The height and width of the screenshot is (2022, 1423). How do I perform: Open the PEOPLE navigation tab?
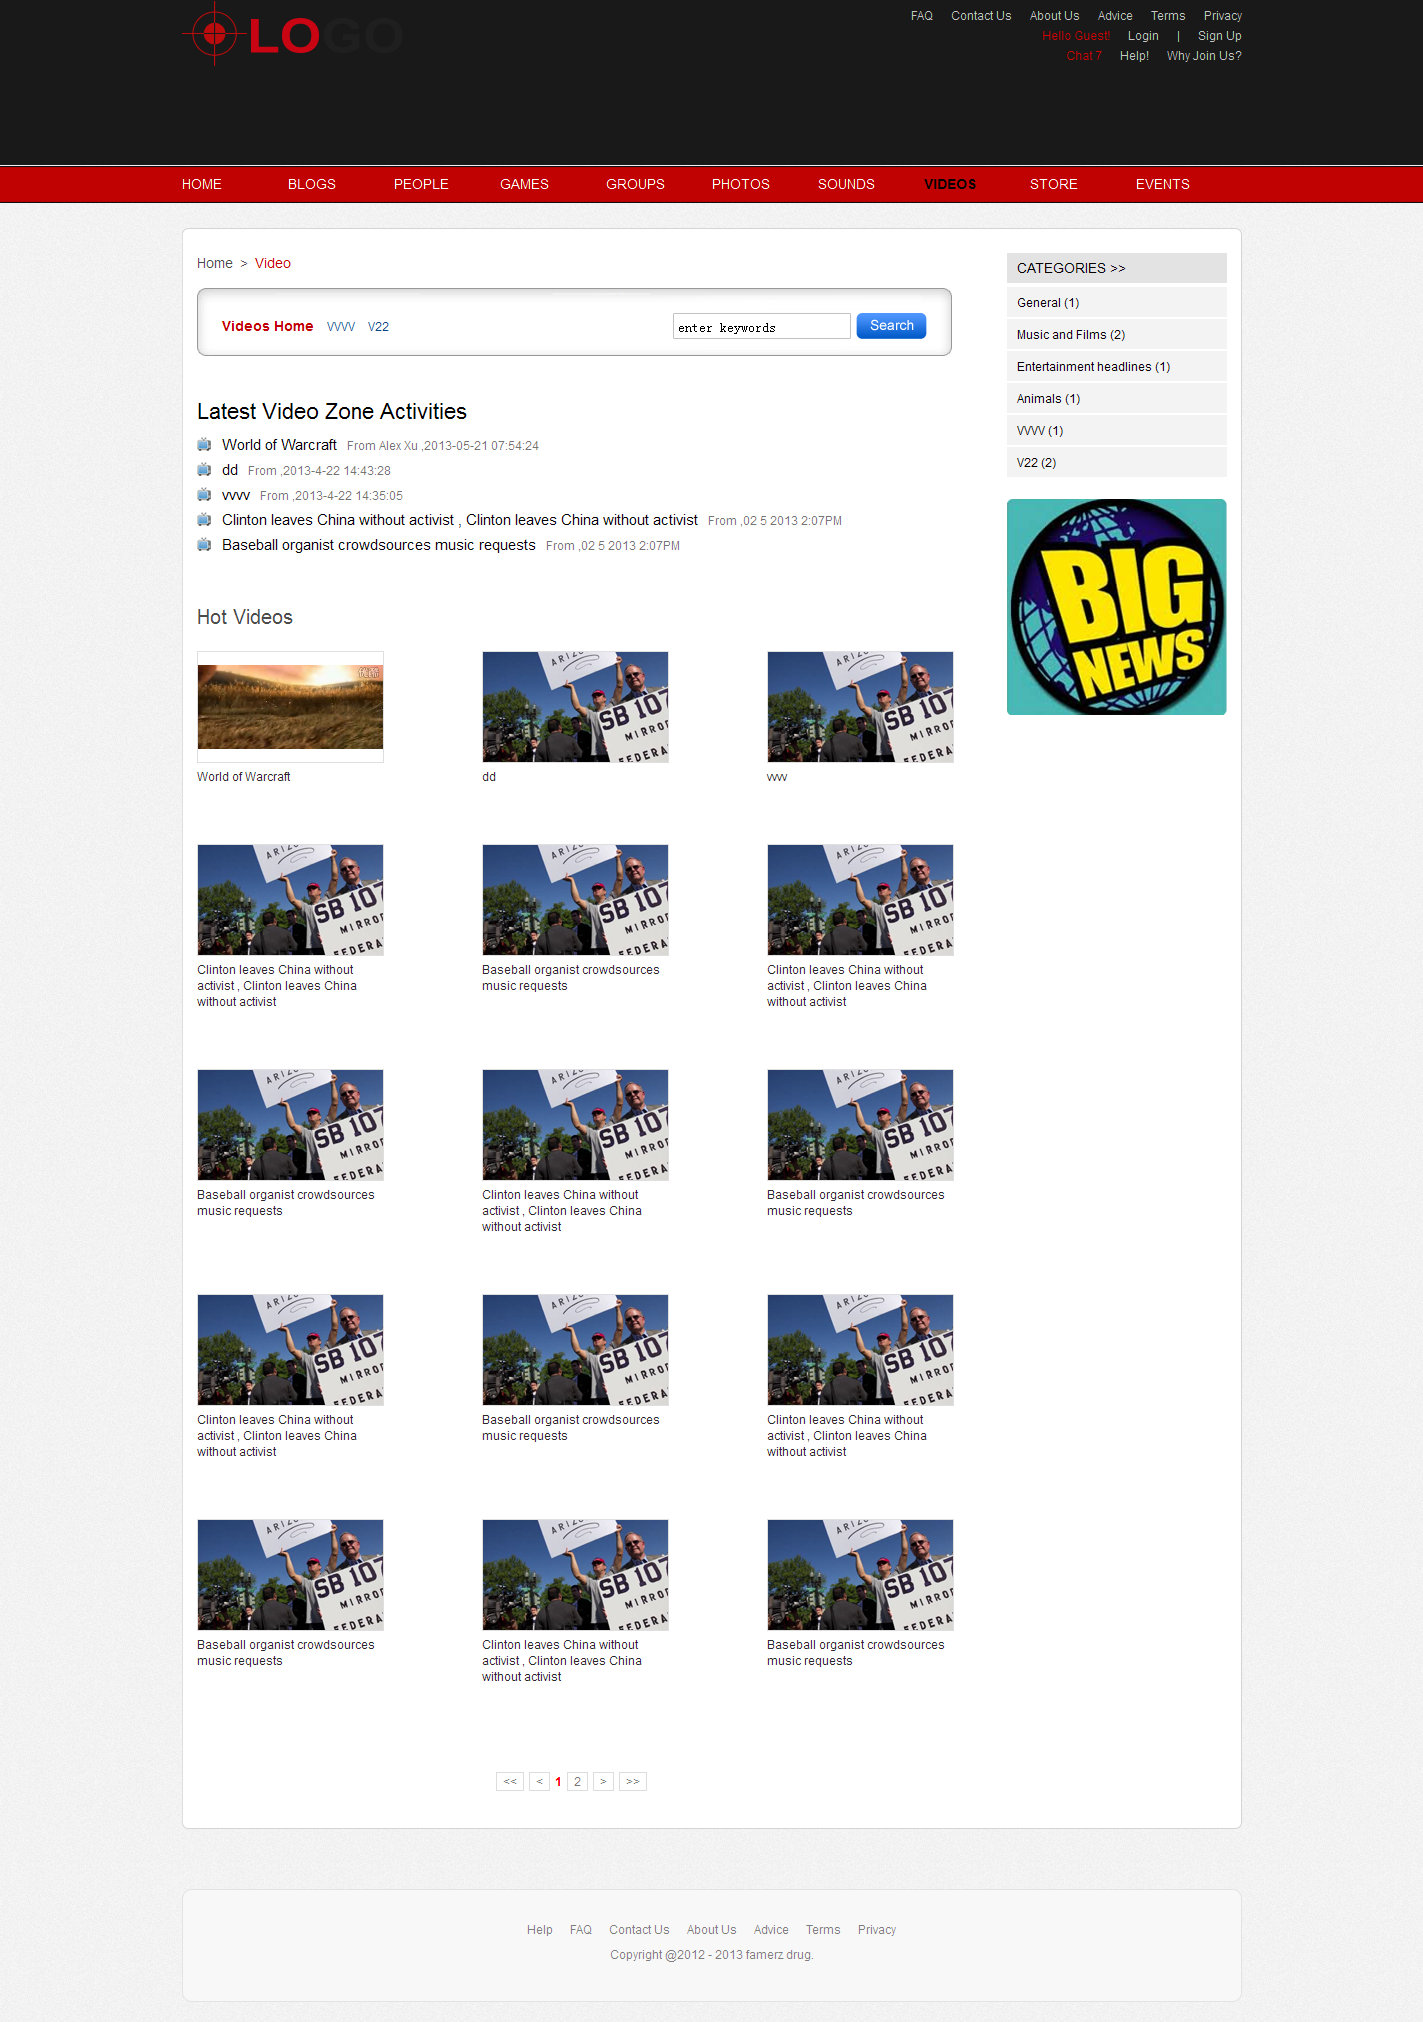pos(421,184)
